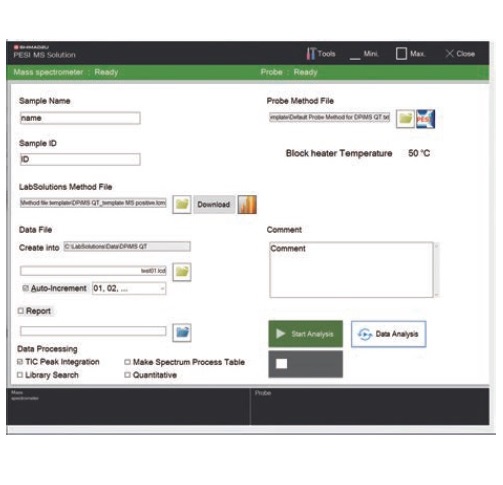Browse for Probe Method File folder icon

pyautogui.click(x=405, y=119)
